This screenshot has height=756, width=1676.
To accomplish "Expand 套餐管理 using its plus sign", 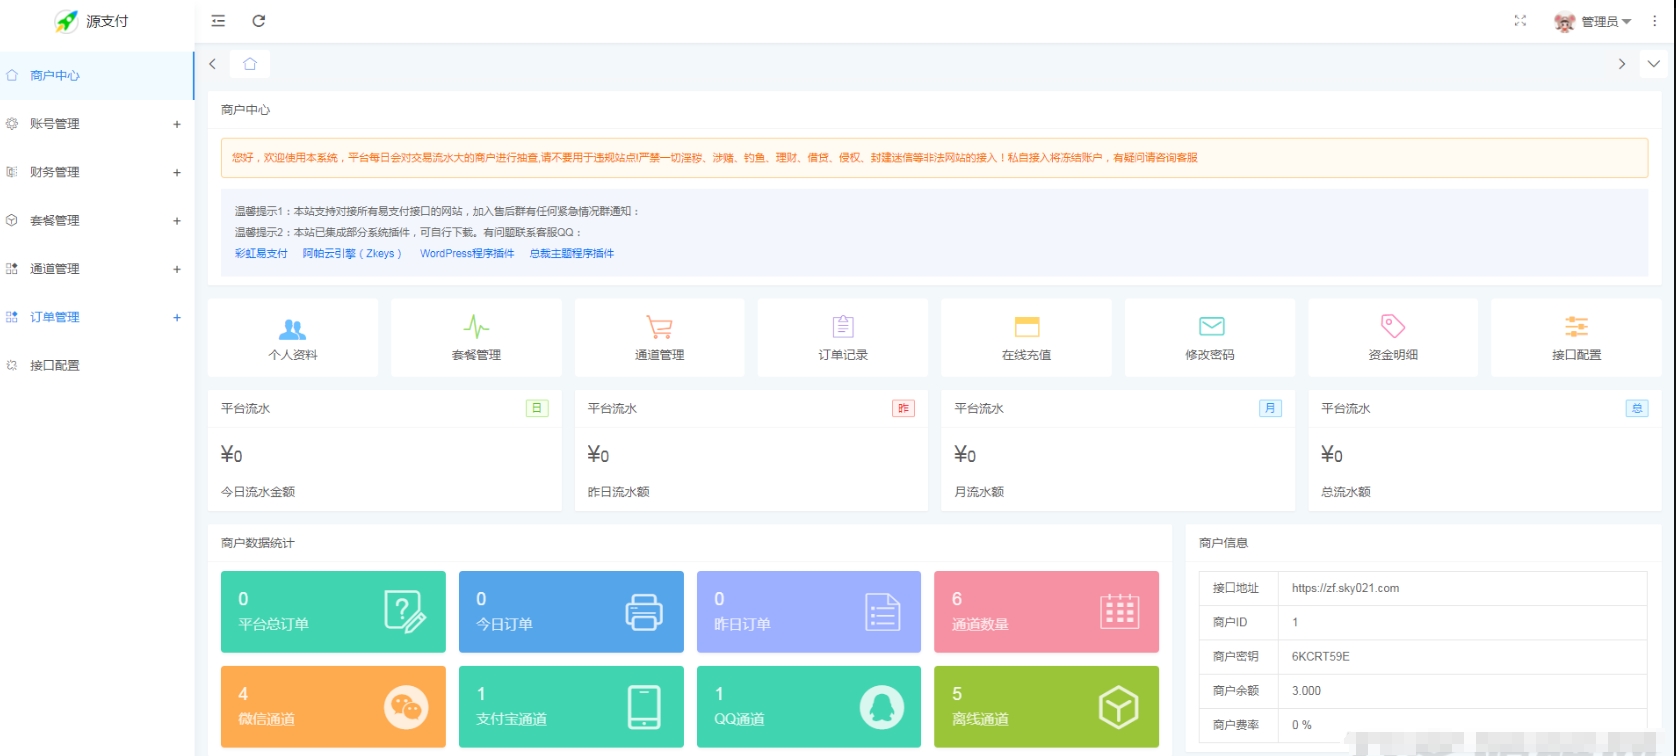I will [x=177, y=220].
